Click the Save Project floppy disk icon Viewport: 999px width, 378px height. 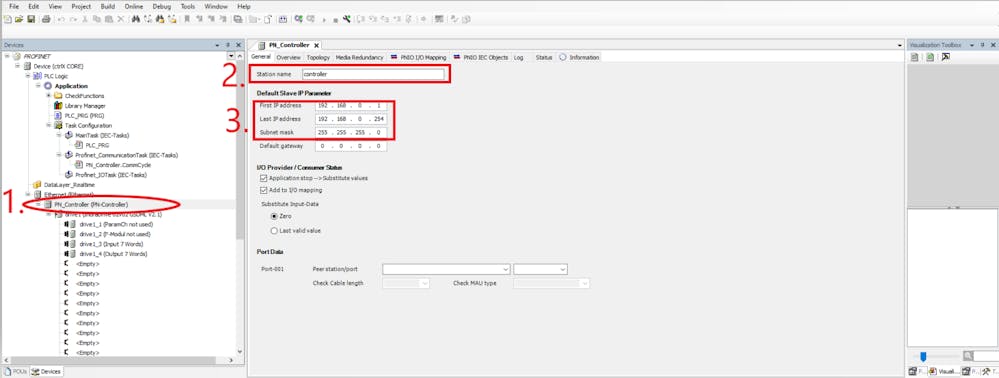31,19
